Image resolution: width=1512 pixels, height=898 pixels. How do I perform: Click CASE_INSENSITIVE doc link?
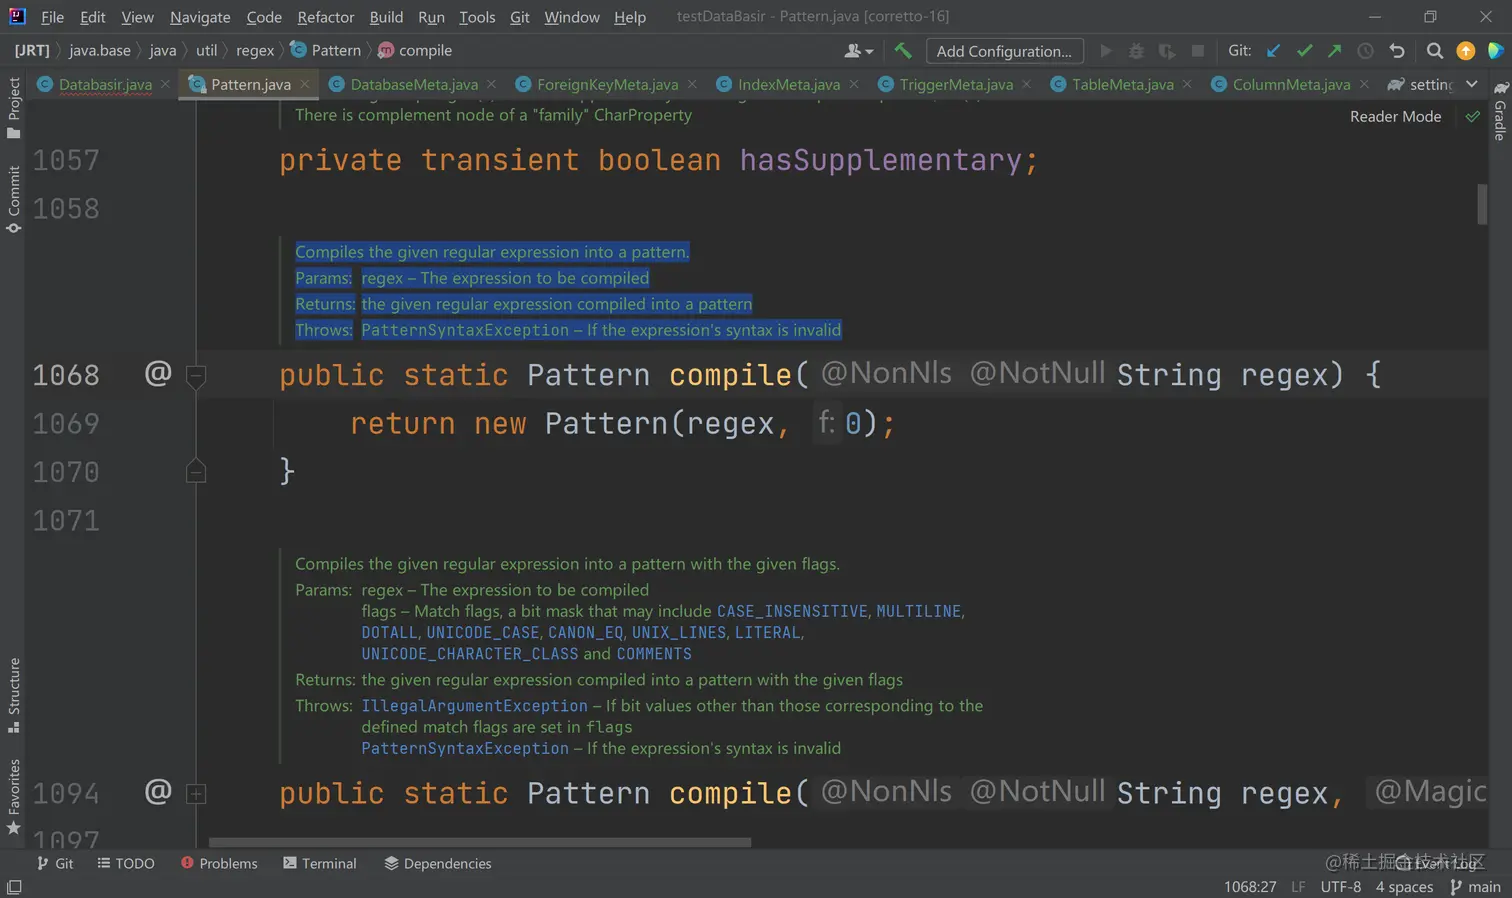(x=792, y=611)
